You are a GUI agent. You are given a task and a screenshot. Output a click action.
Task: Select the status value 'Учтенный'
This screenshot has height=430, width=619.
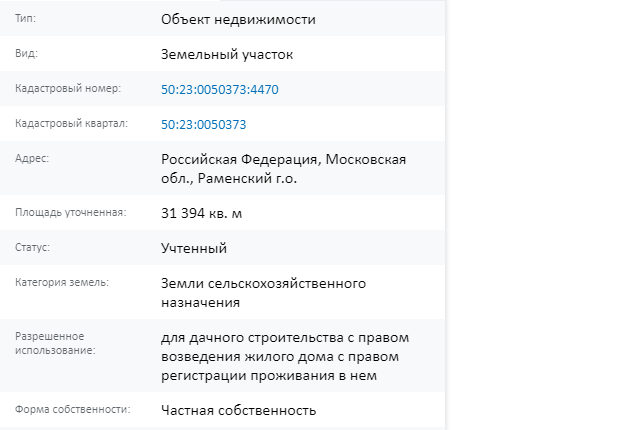pyautogui.click(x=194, y=249)
